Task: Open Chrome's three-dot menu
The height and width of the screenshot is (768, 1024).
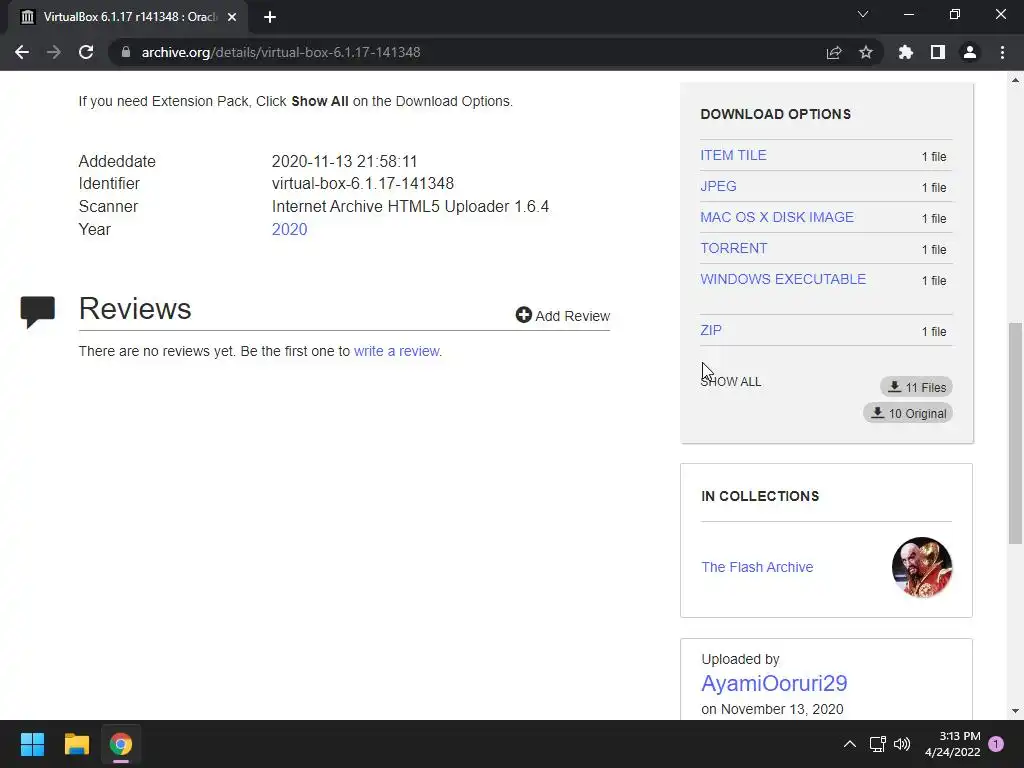Action: (1002, 52)
